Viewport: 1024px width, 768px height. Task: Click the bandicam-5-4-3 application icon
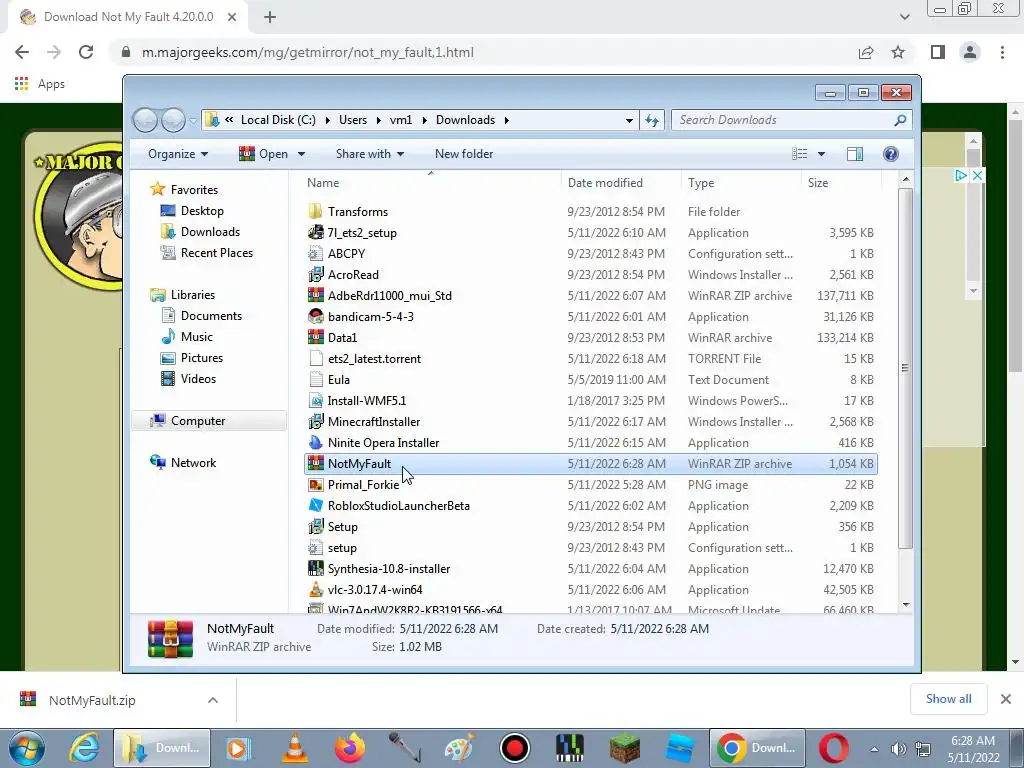point(315,317)
